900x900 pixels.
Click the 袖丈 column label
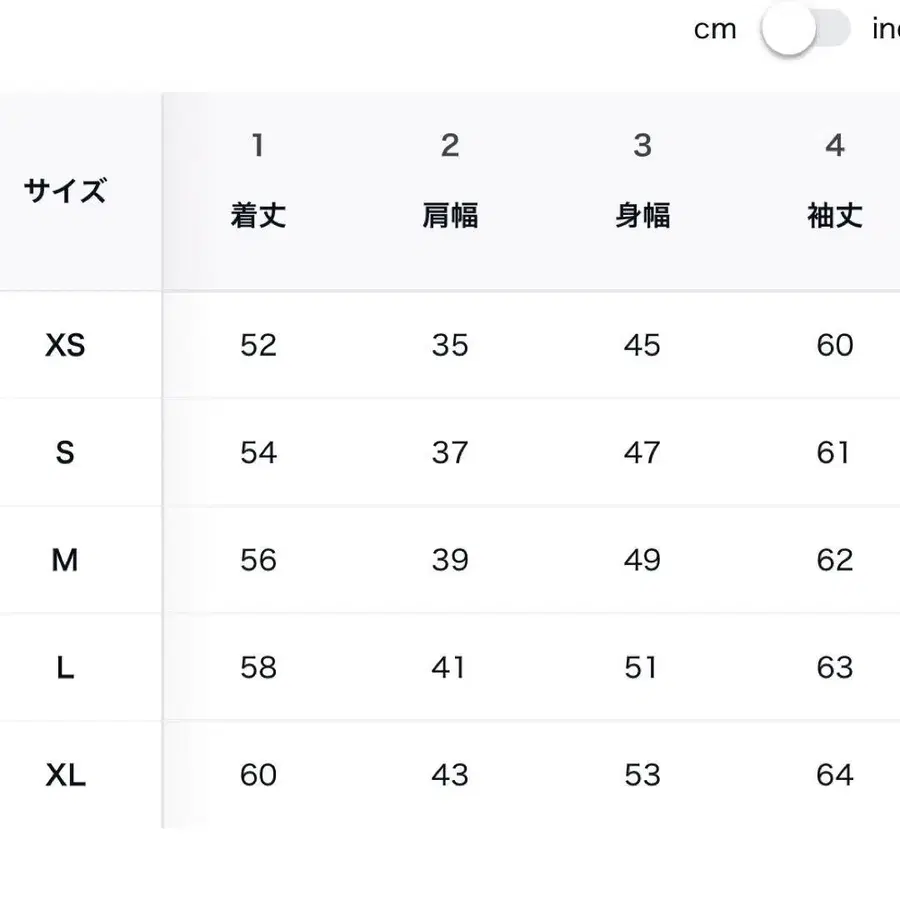point(835,214)
